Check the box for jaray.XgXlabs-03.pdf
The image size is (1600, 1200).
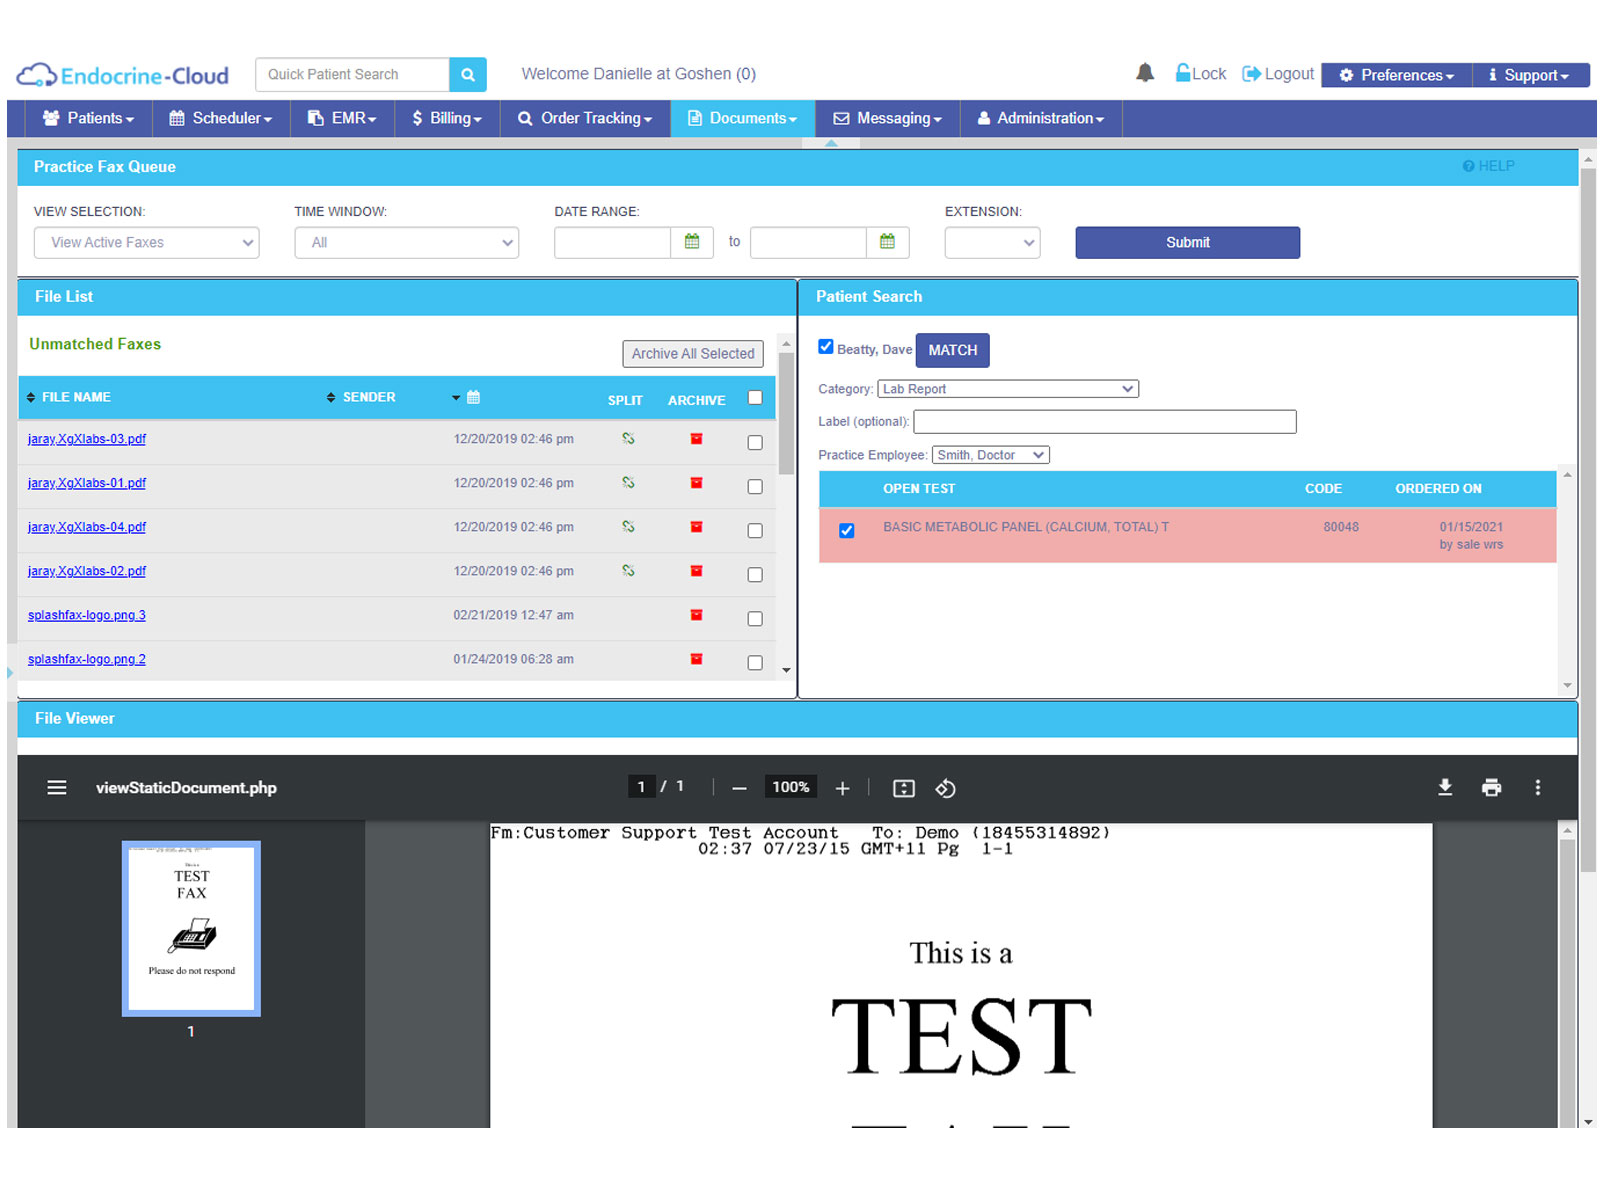click(755, 443)
